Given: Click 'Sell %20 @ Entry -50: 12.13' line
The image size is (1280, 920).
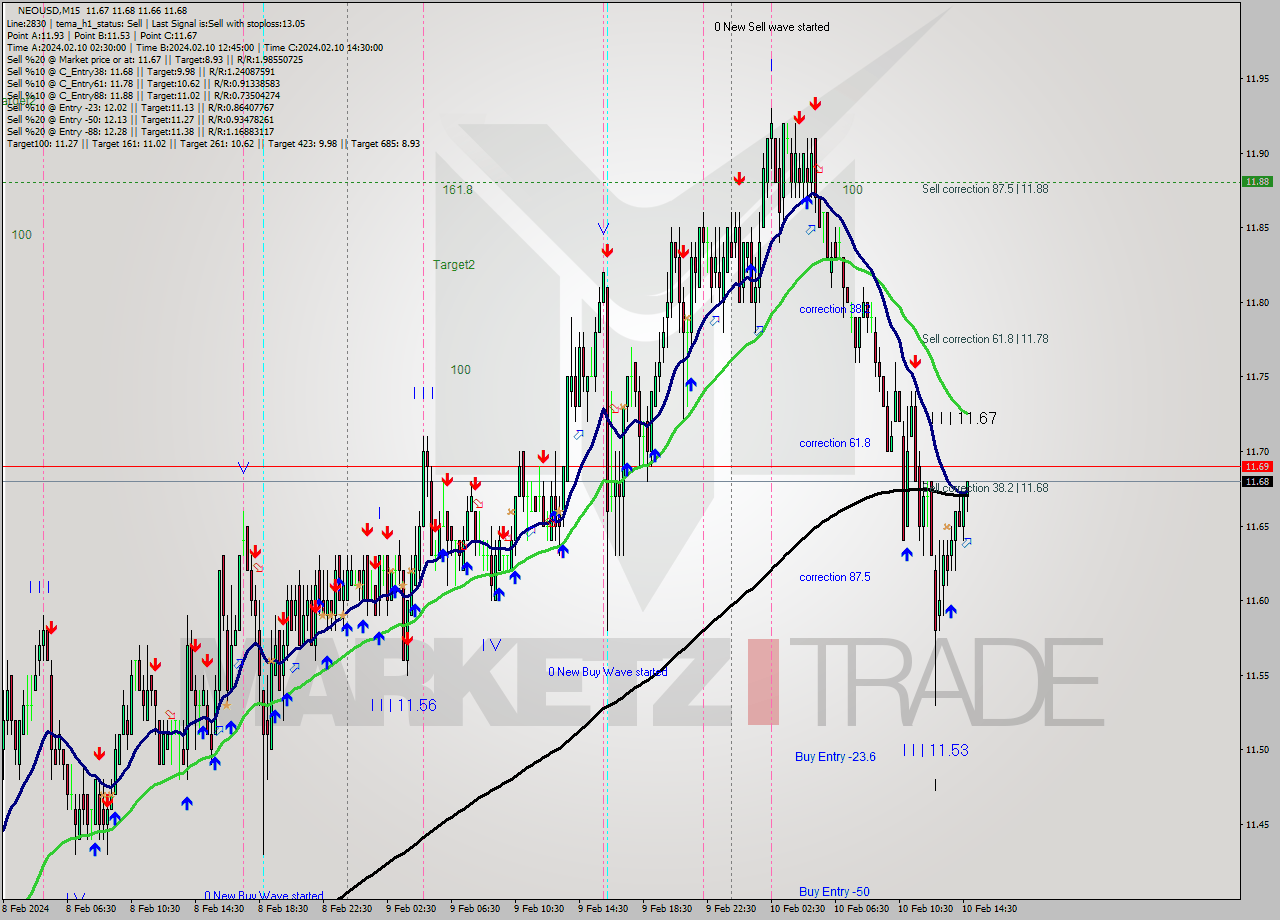Looking at the screenshot, I should 143,119.
